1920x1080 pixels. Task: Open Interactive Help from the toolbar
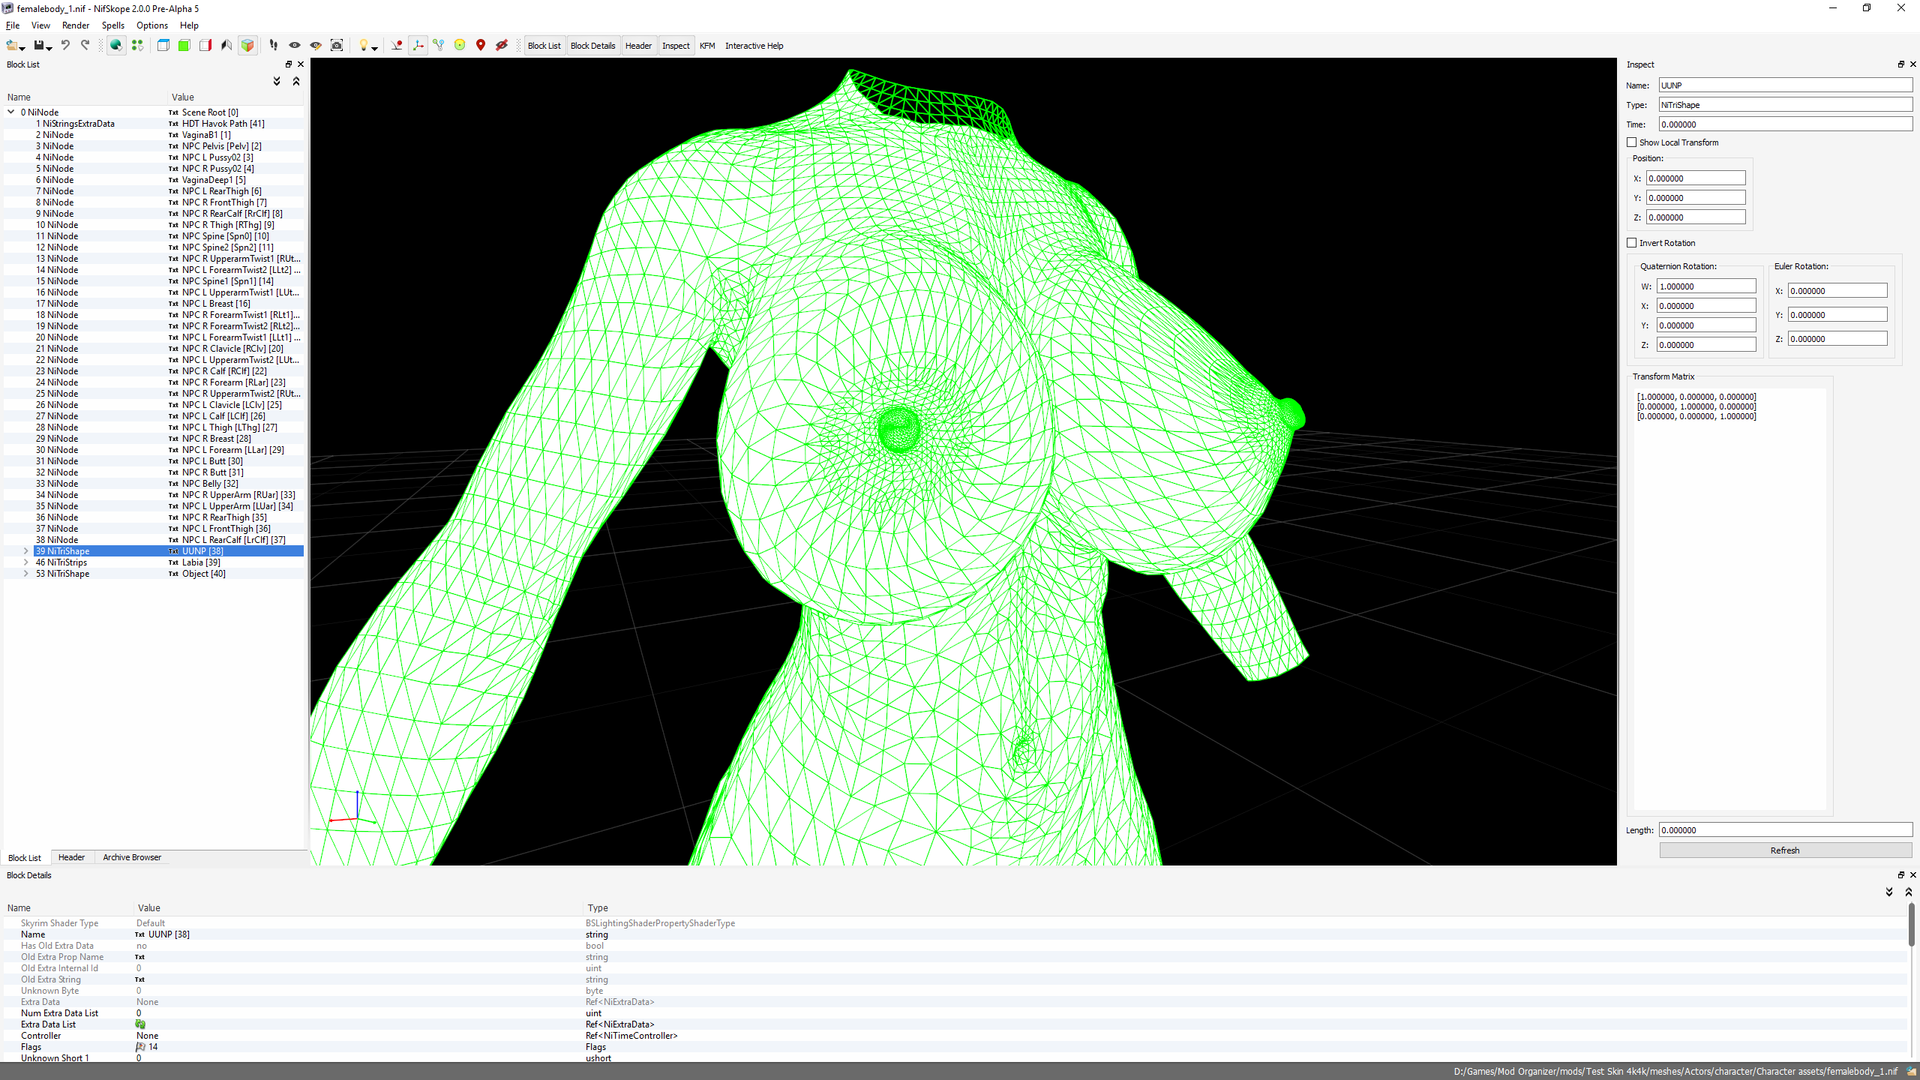(754, 46)
